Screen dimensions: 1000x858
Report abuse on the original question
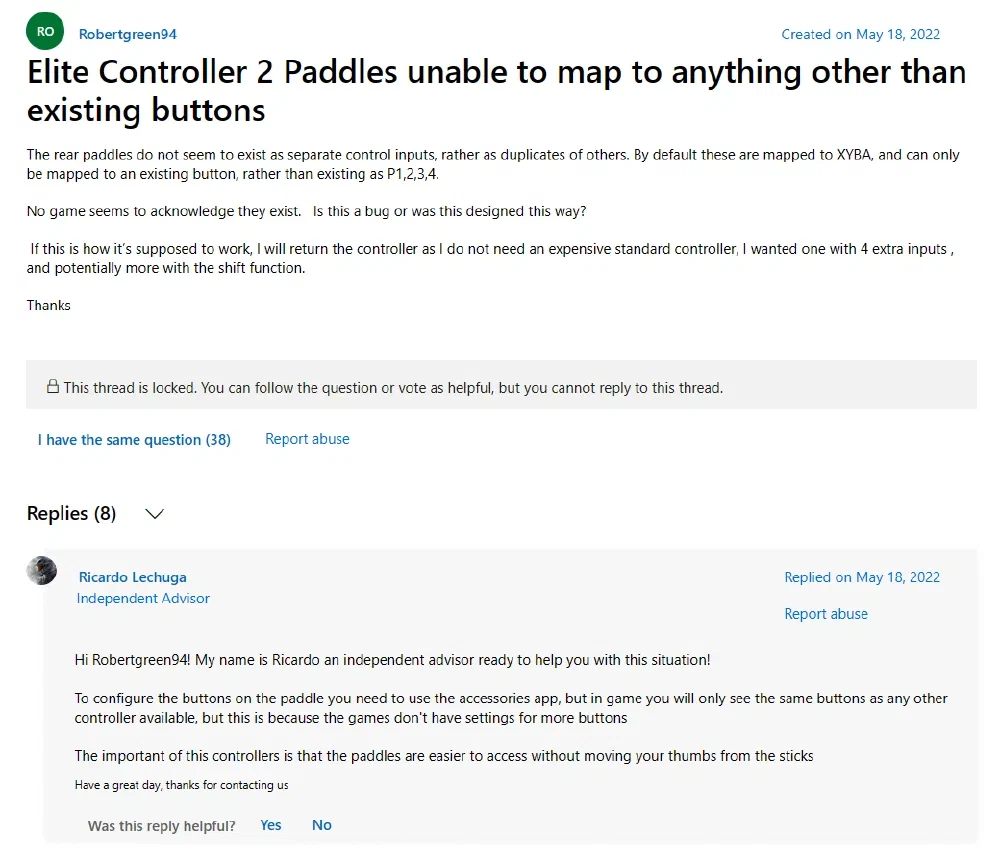(307, 439)
